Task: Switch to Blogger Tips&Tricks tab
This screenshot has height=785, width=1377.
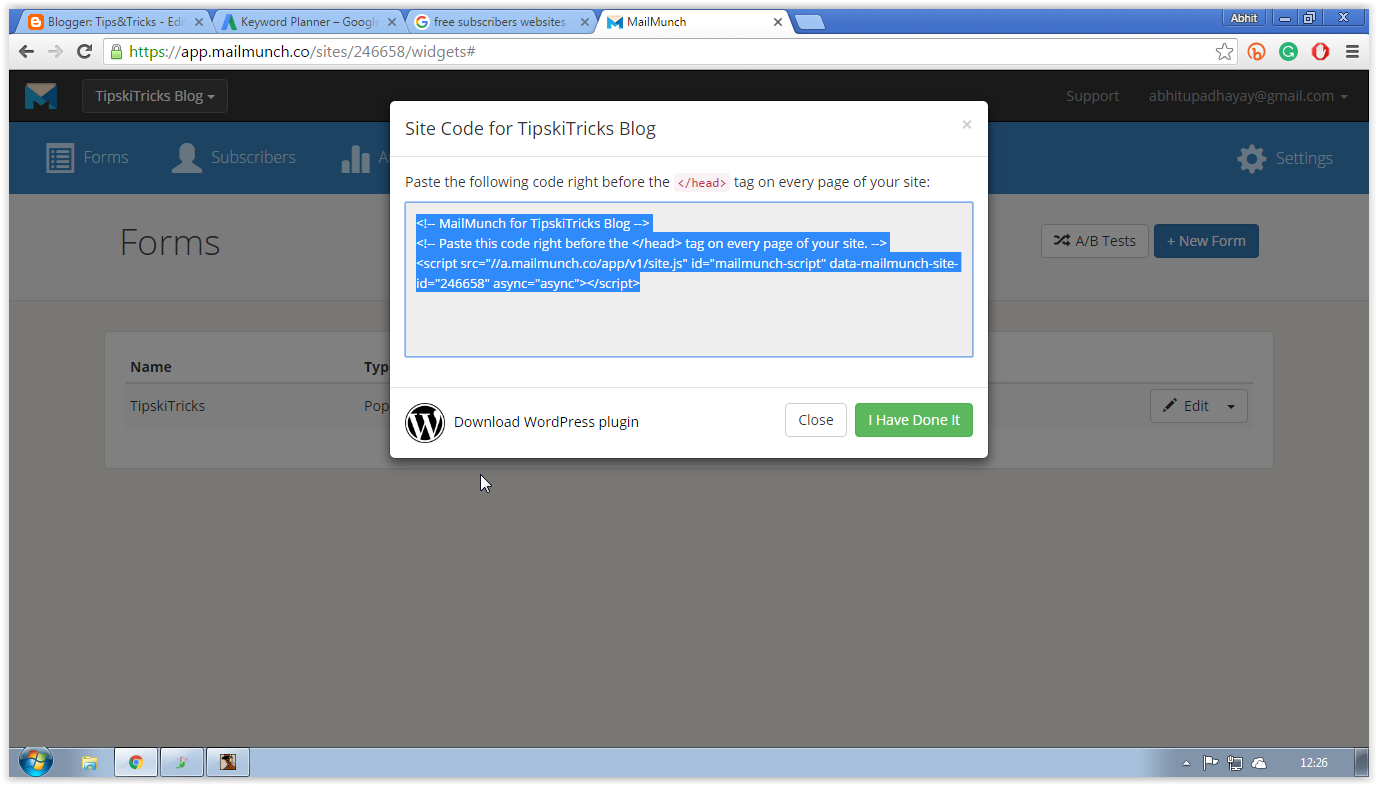Action: [115, 21]
